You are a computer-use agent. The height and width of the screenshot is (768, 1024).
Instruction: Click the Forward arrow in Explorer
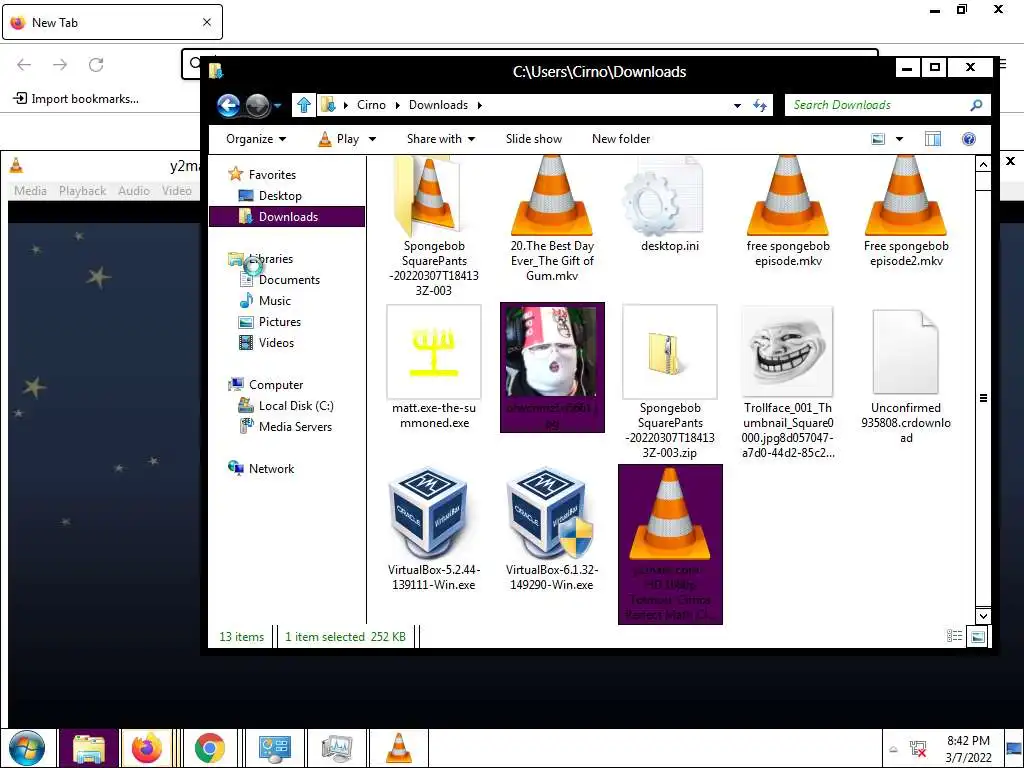257,105
